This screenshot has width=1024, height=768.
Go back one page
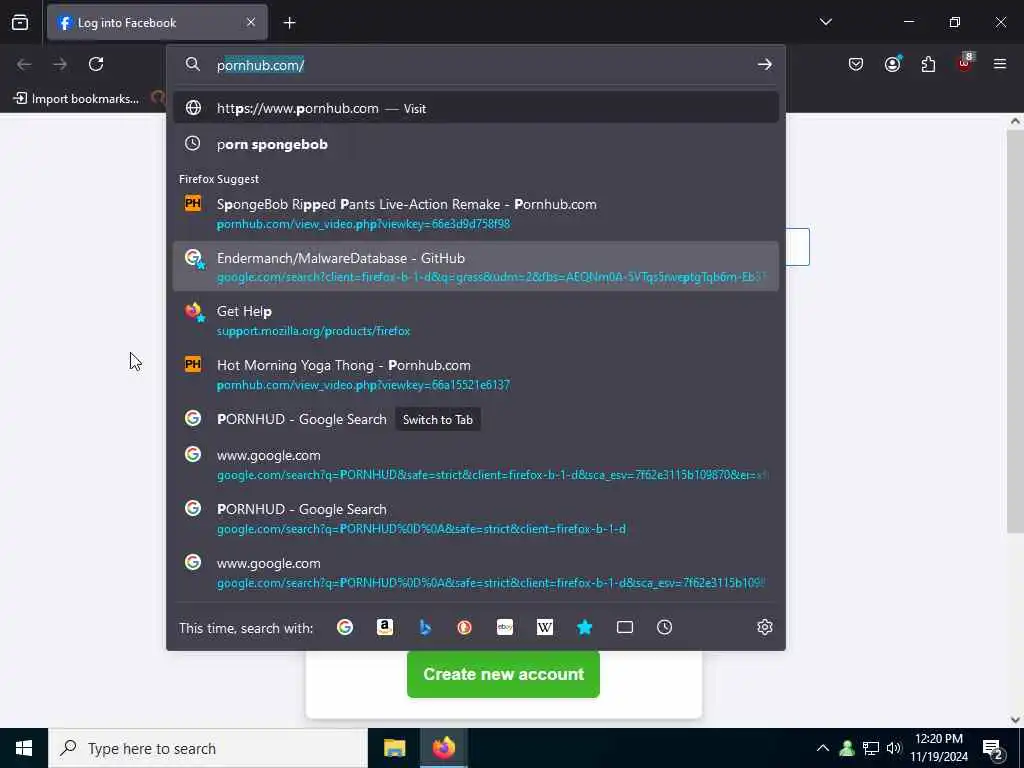(x=24, y=64)
